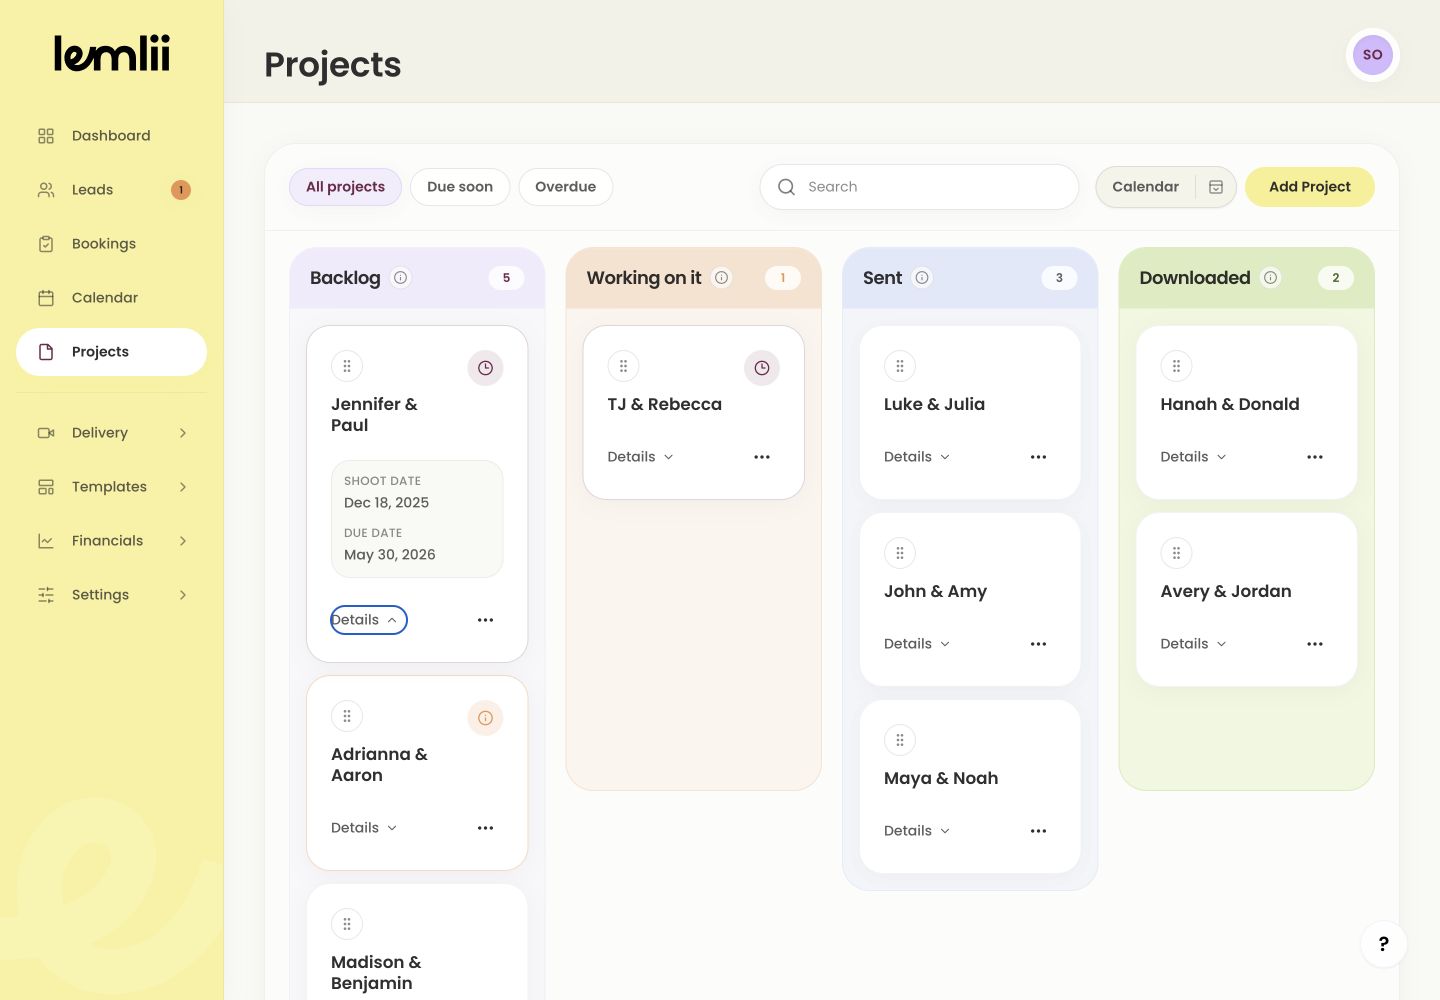Open three-dot menu for TJ & Rebecca
The width and height of the screenshot is (1440, 1000).
[x=762, y=457]
